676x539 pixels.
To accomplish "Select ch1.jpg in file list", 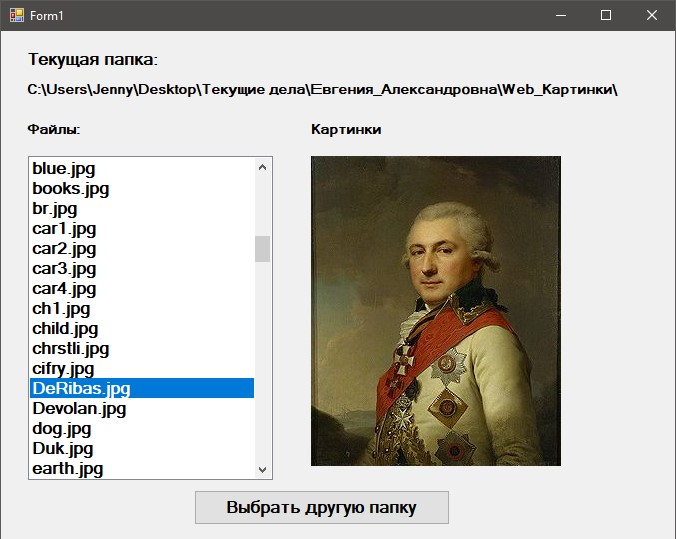I will tap(60, 309).
